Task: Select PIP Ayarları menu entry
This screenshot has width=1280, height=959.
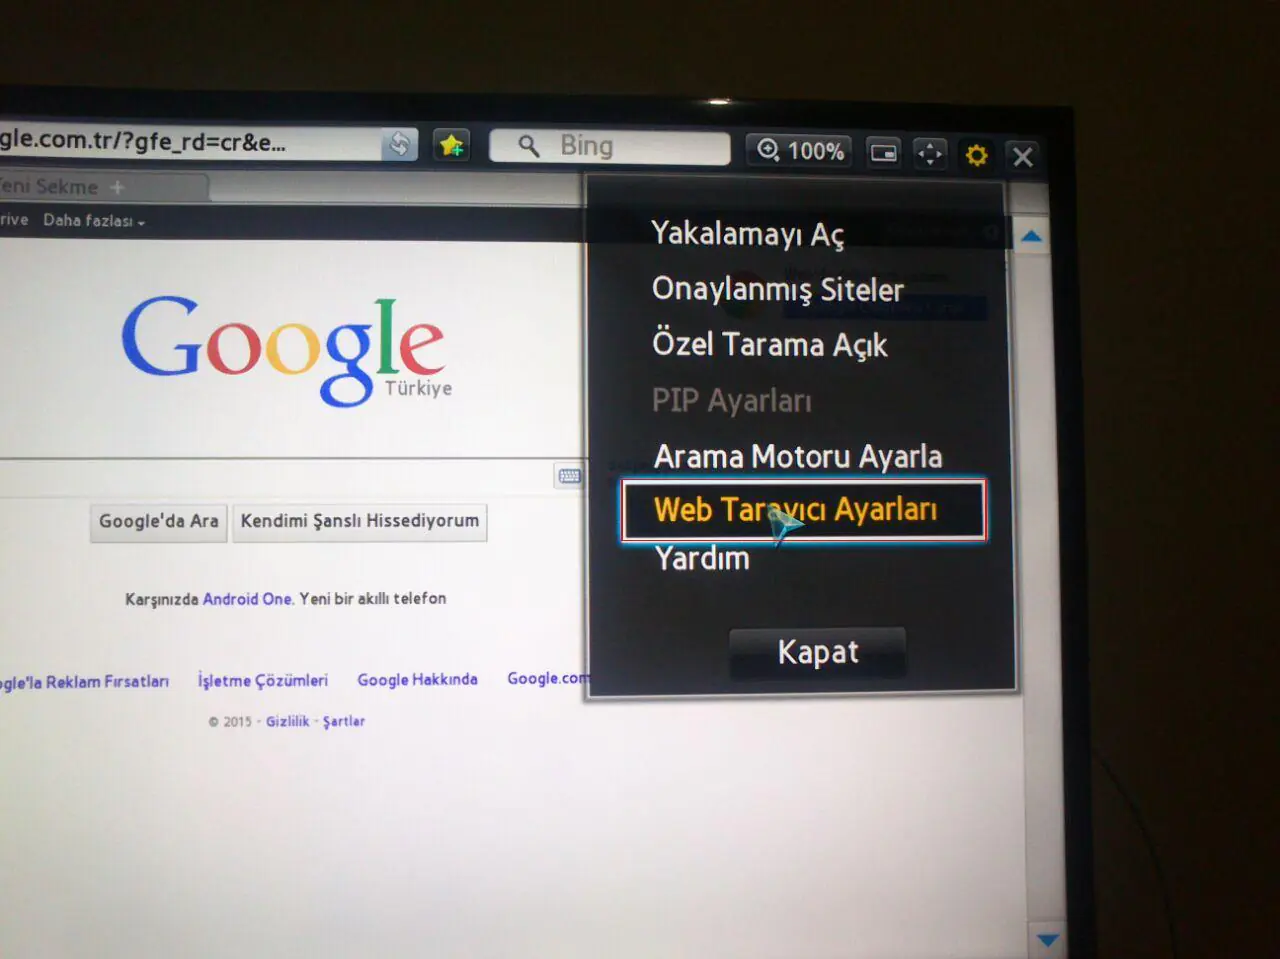Action: pos(732,400)
